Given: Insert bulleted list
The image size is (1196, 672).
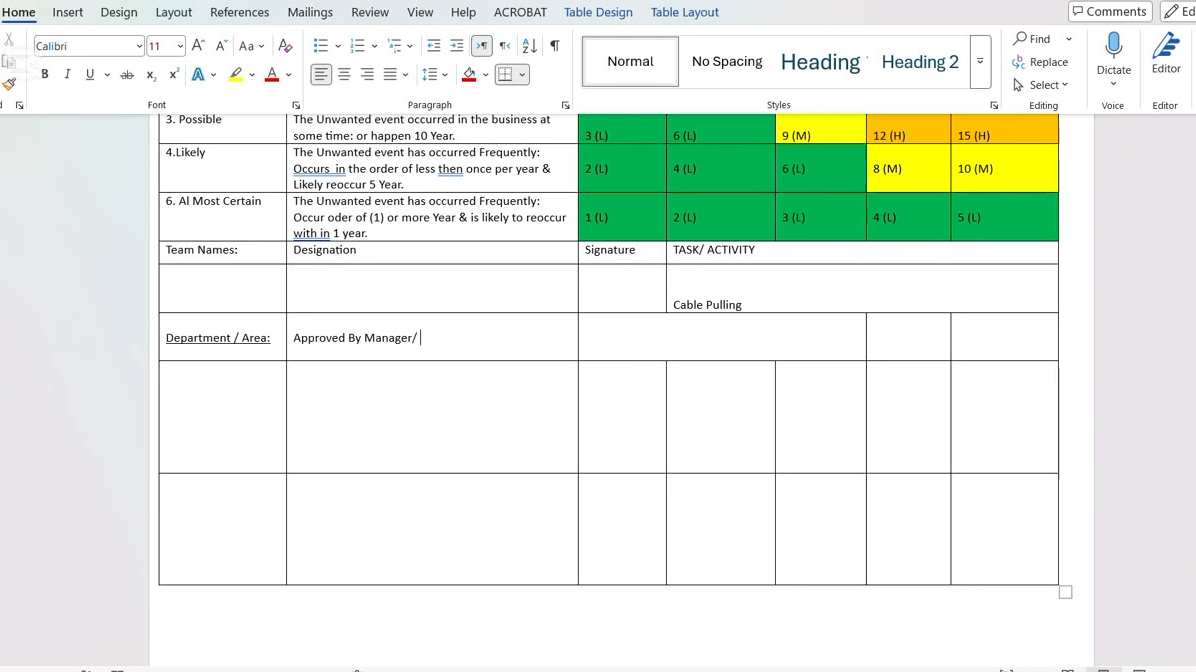Looking at the screenshot, I should point(320,46).
